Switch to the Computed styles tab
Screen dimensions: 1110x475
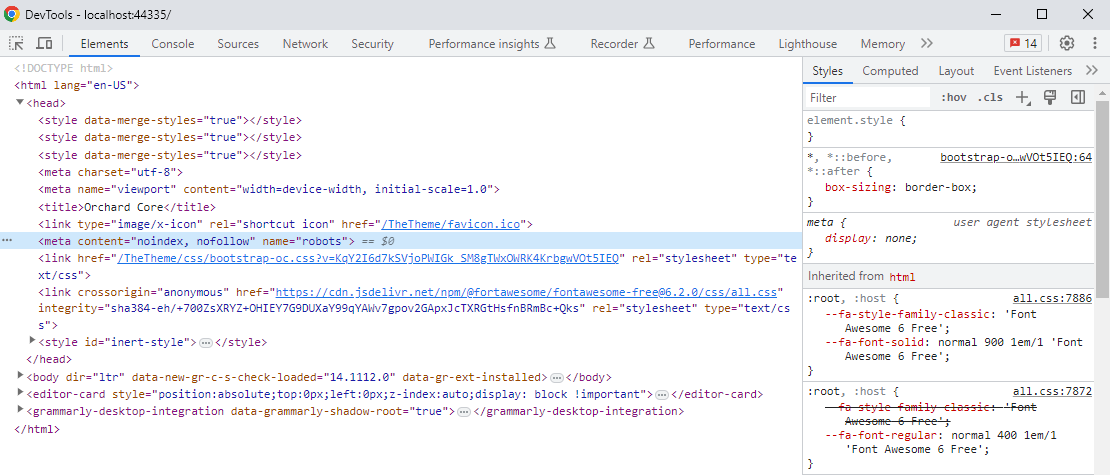[x=890, y=71]
